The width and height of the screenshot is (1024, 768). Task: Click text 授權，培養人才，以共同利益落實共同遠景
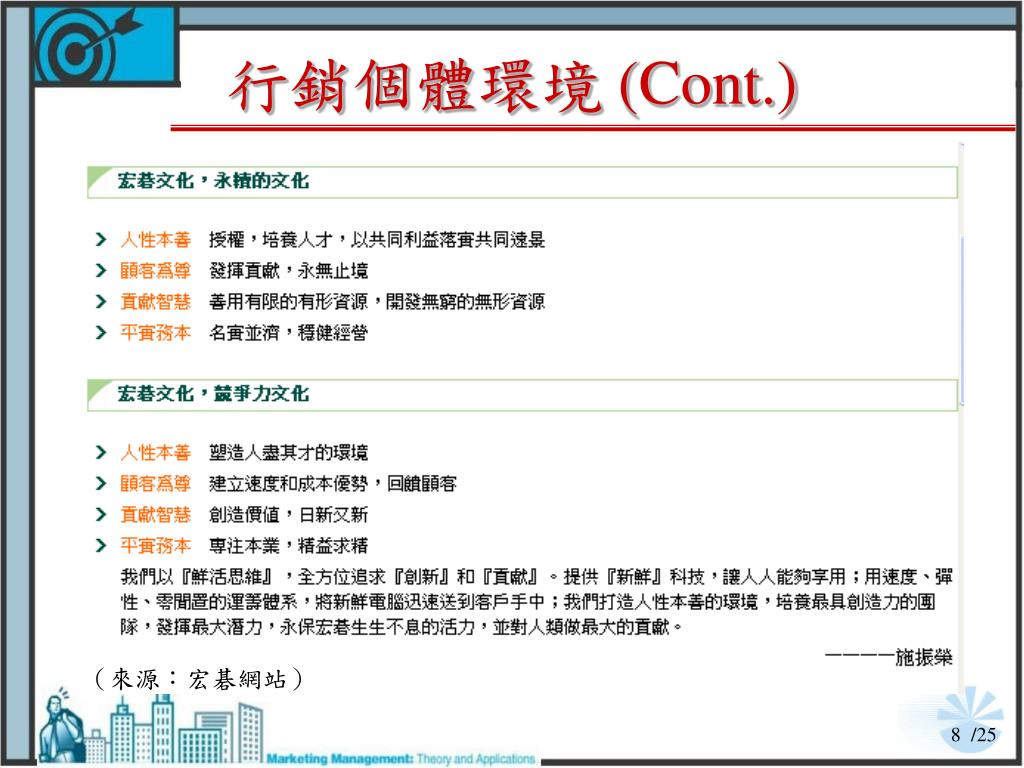point(377,240)
